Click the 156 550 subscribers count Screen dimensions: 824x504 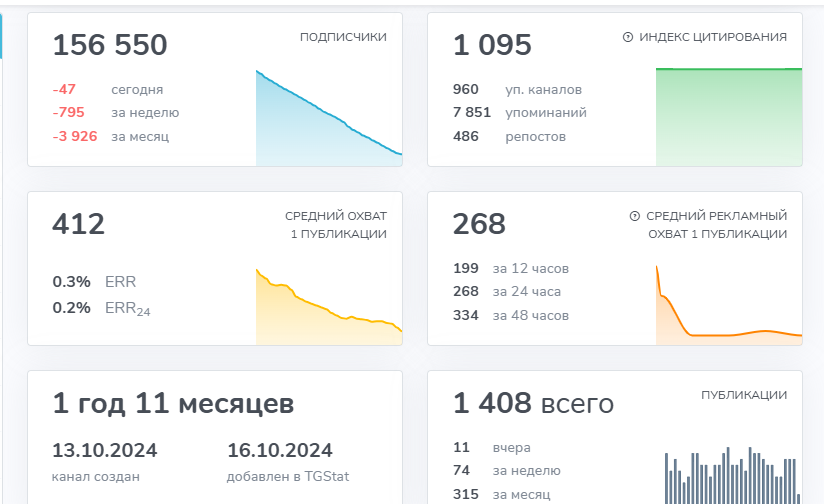[x=110, y=45]
